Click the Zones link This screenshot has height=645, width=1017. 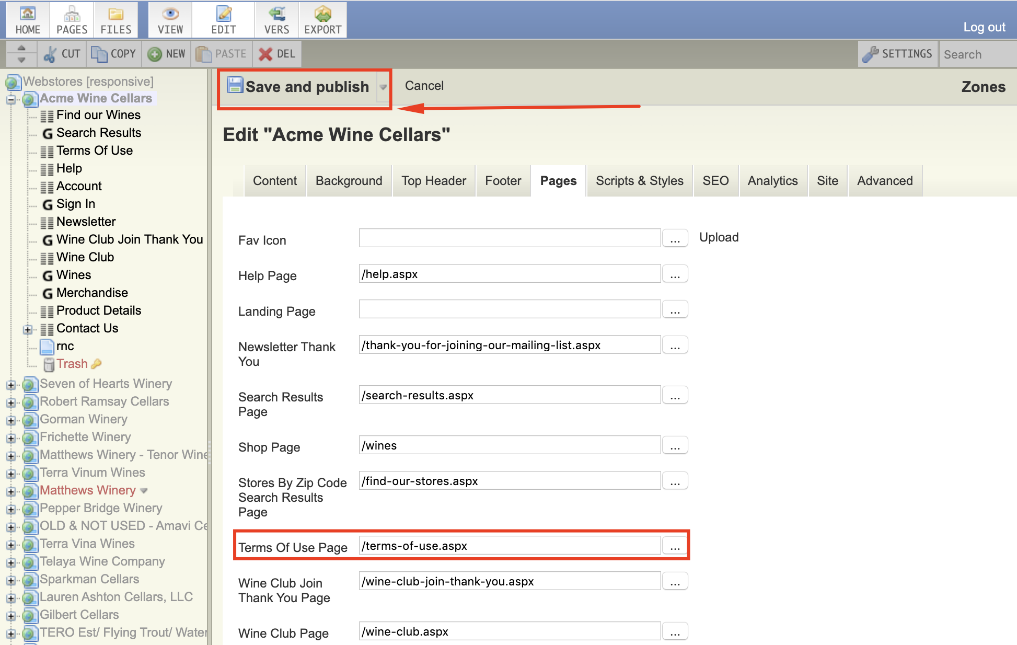[x=983, y=87]
